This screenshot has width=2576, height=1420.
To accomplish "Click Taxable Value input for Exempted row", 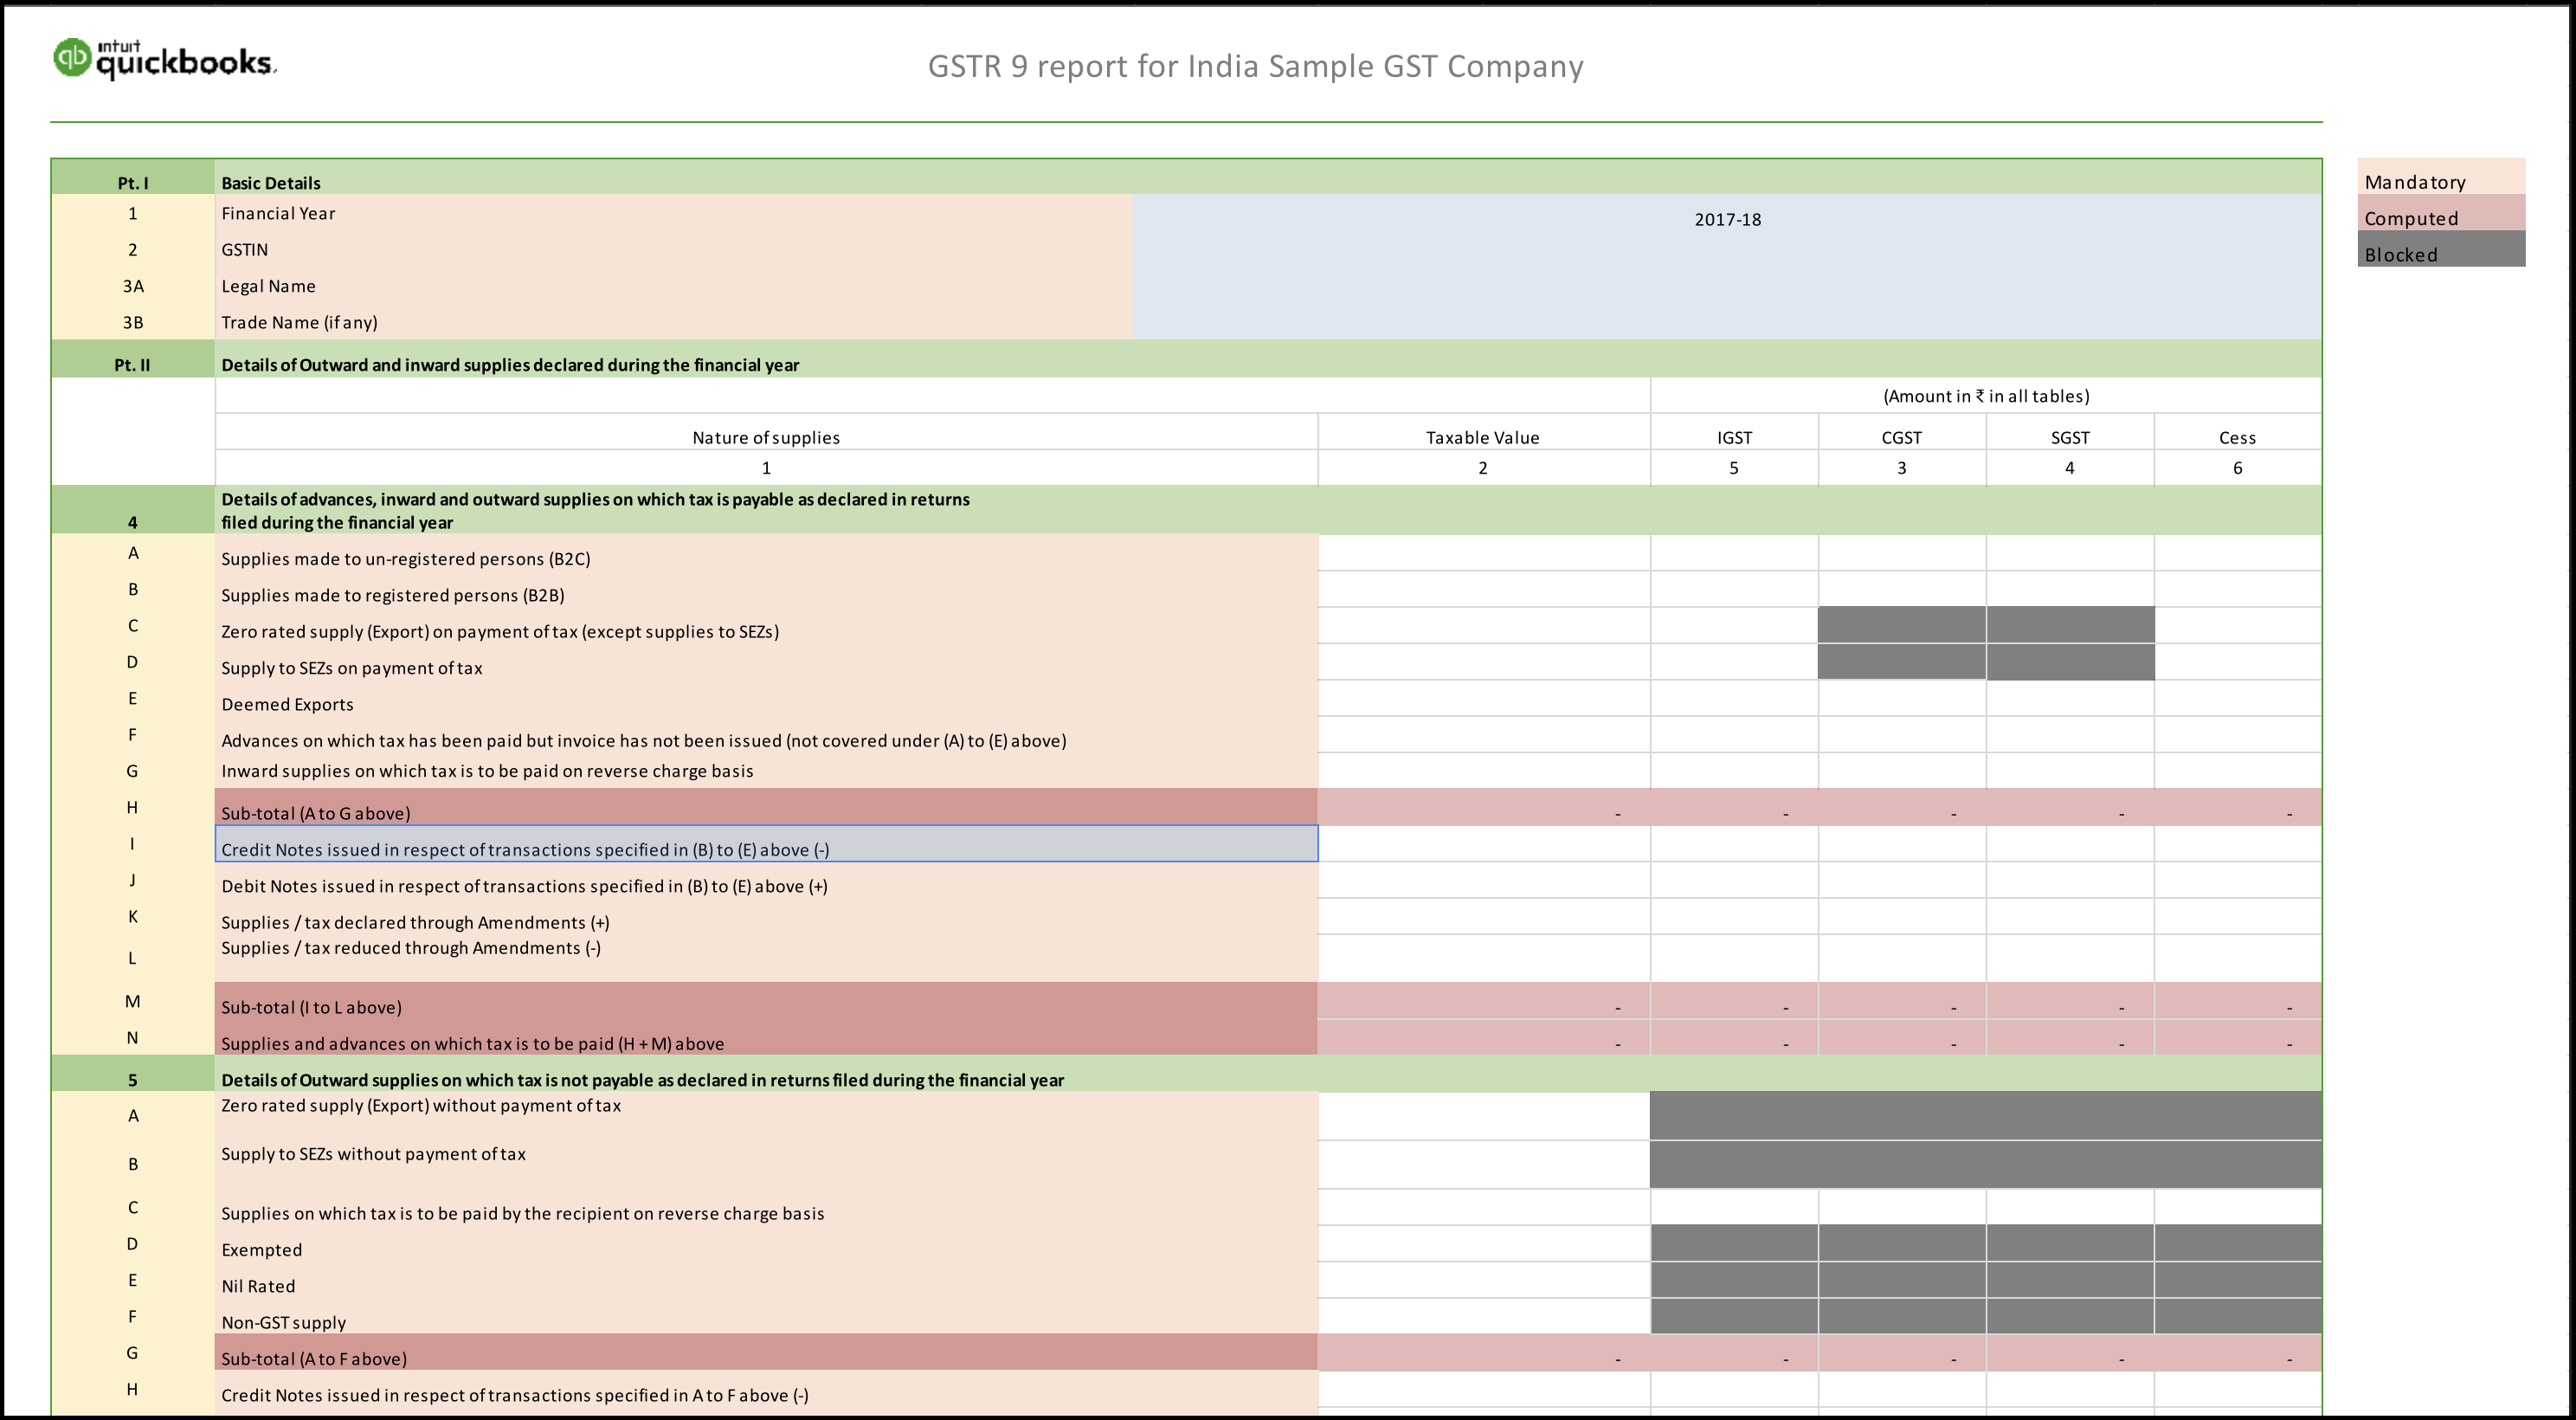I will coord(1484,1243).
